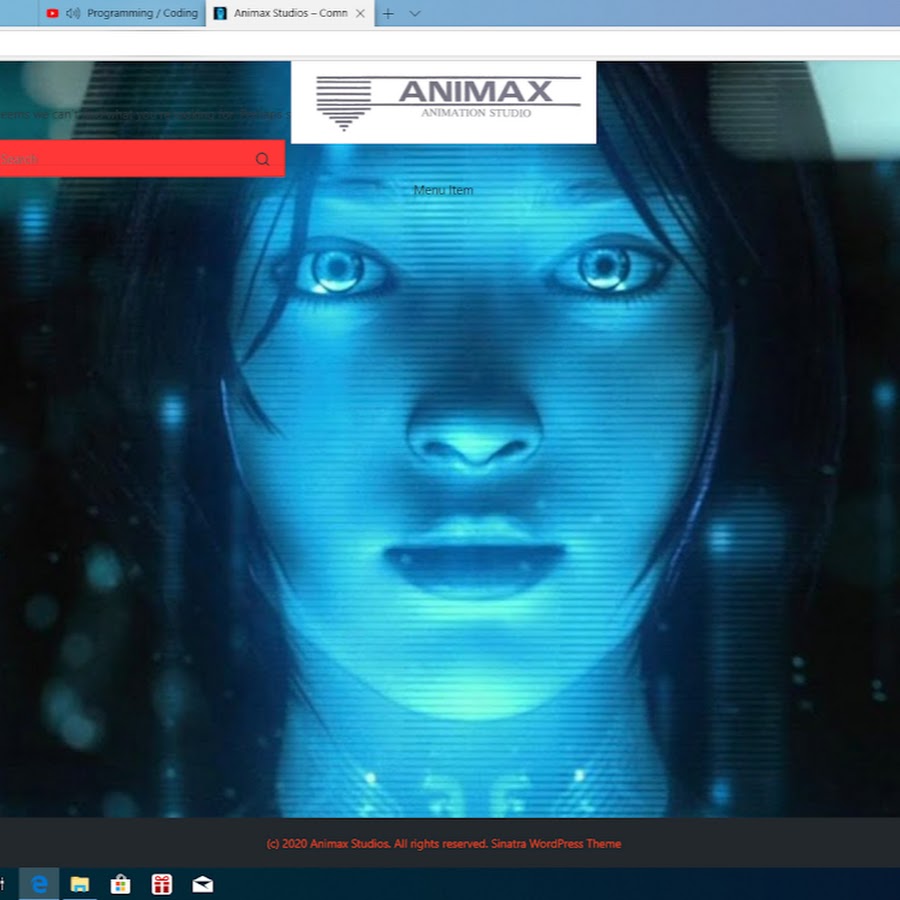The image size is (900, 900).
Task: Mute the Programming / Coding tab audio
Action: coord(73,13)
